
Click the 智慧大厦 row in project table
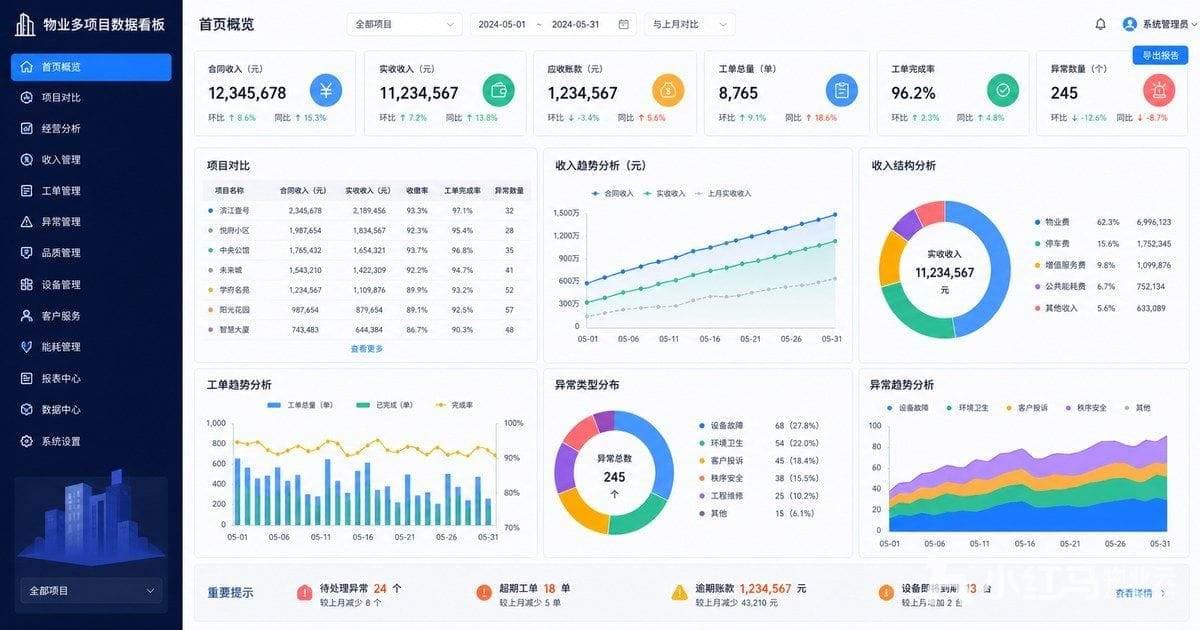[x=366, y=329]
